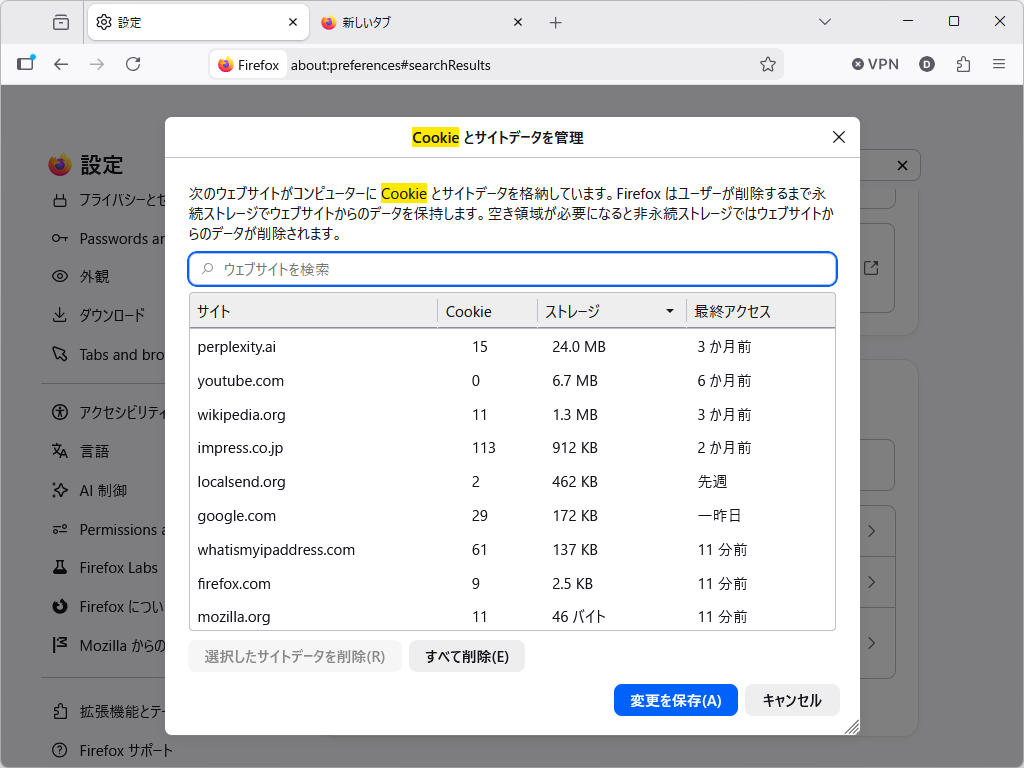Close the 新しいタブ tab
Image resolution: width=1024 pixels, height=768 pixels.
(x=518, y=22)
